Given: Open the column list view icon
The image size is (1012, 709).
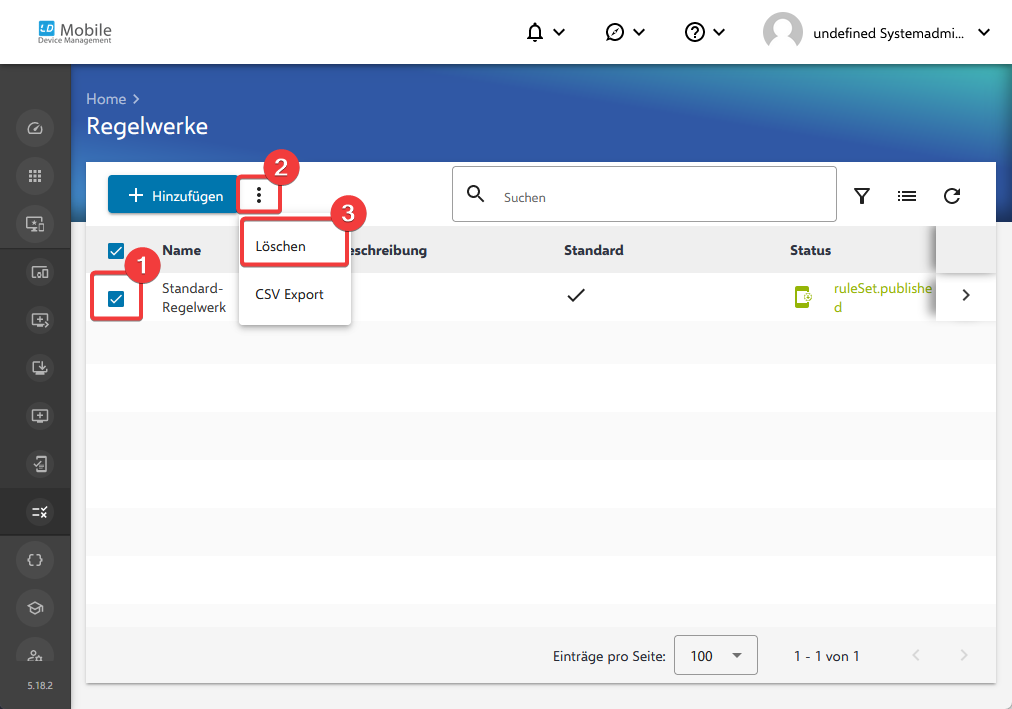Looking at the screenshot, I should coord(907,195).
